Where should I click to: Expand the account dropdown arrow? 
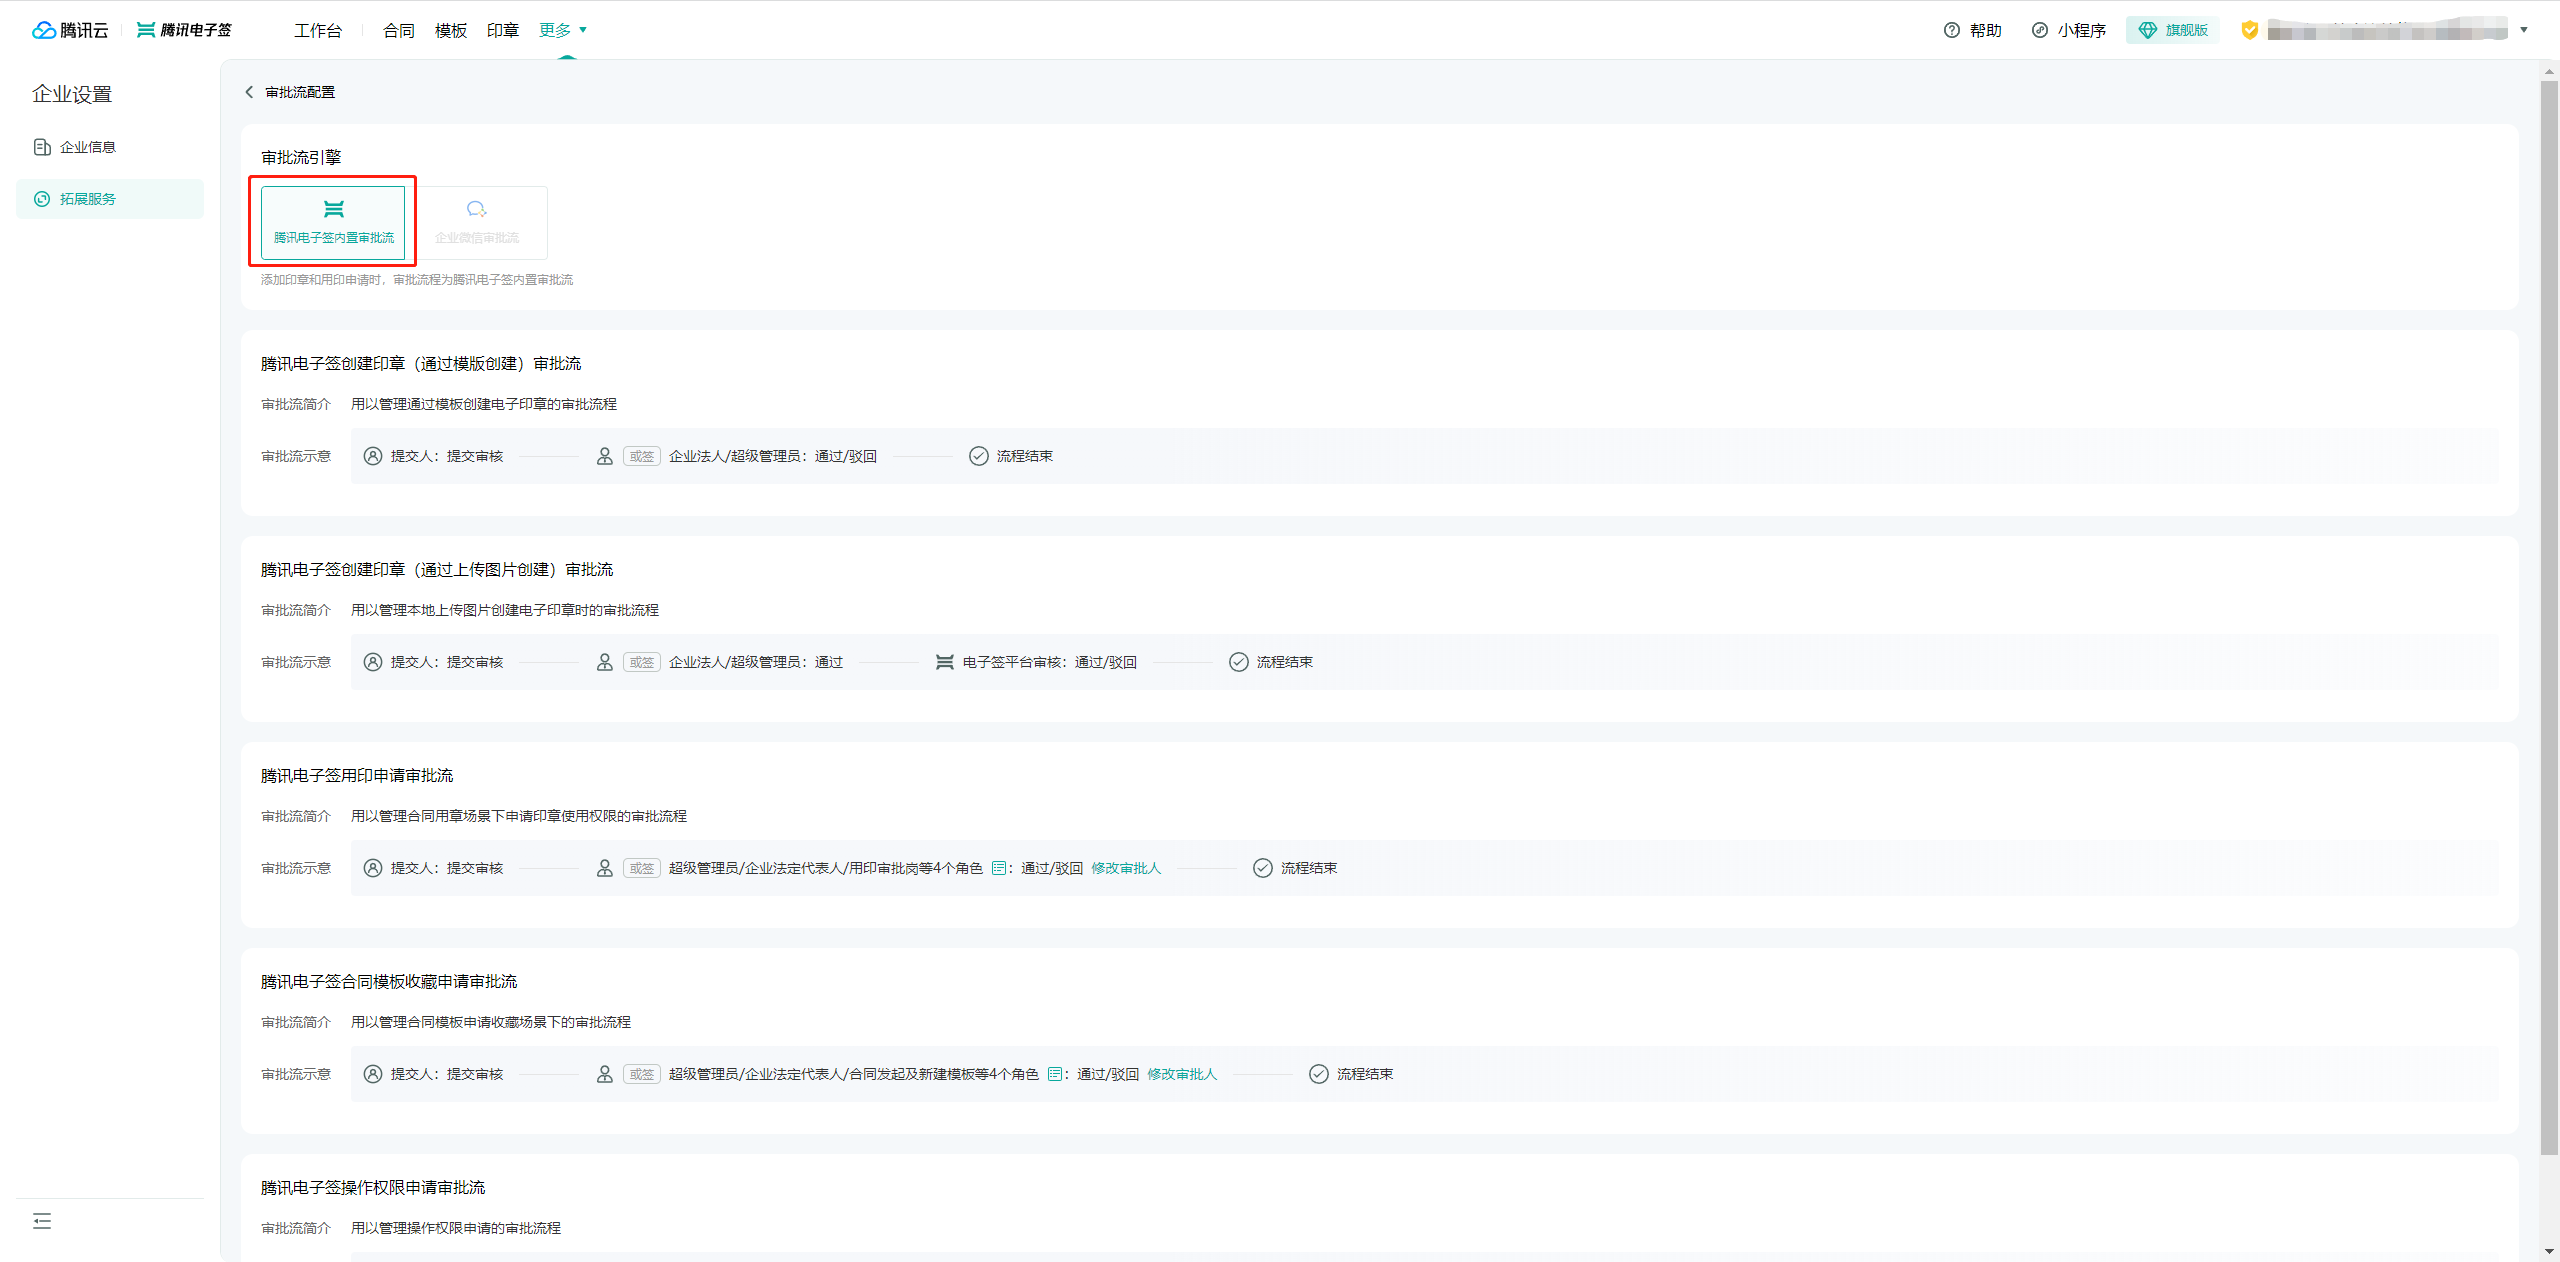pos(2524,30)
